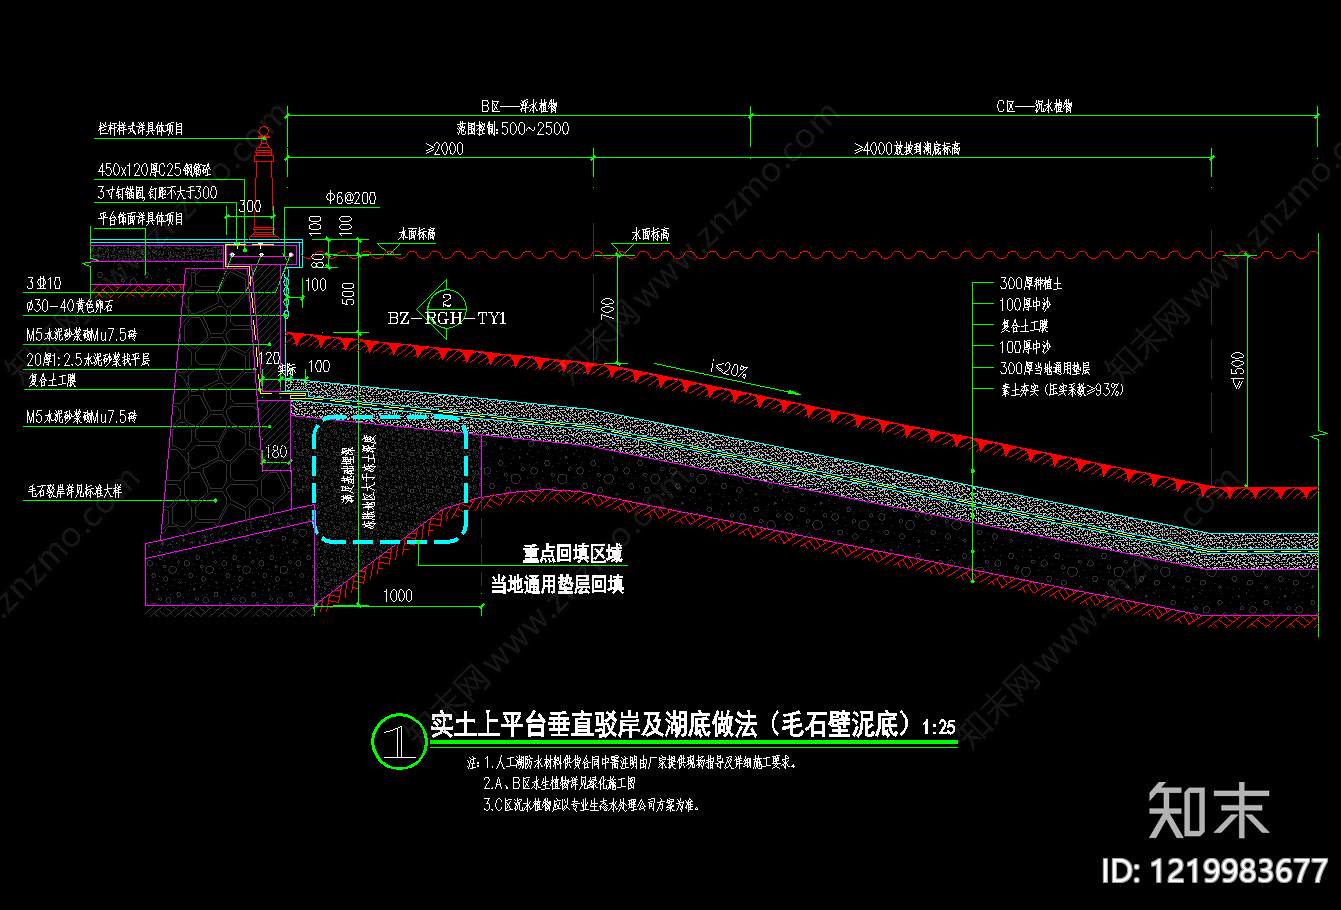
Task: Click the '素土夯实(压实系数≥93%)' layer label
Action: (1061, 389)
